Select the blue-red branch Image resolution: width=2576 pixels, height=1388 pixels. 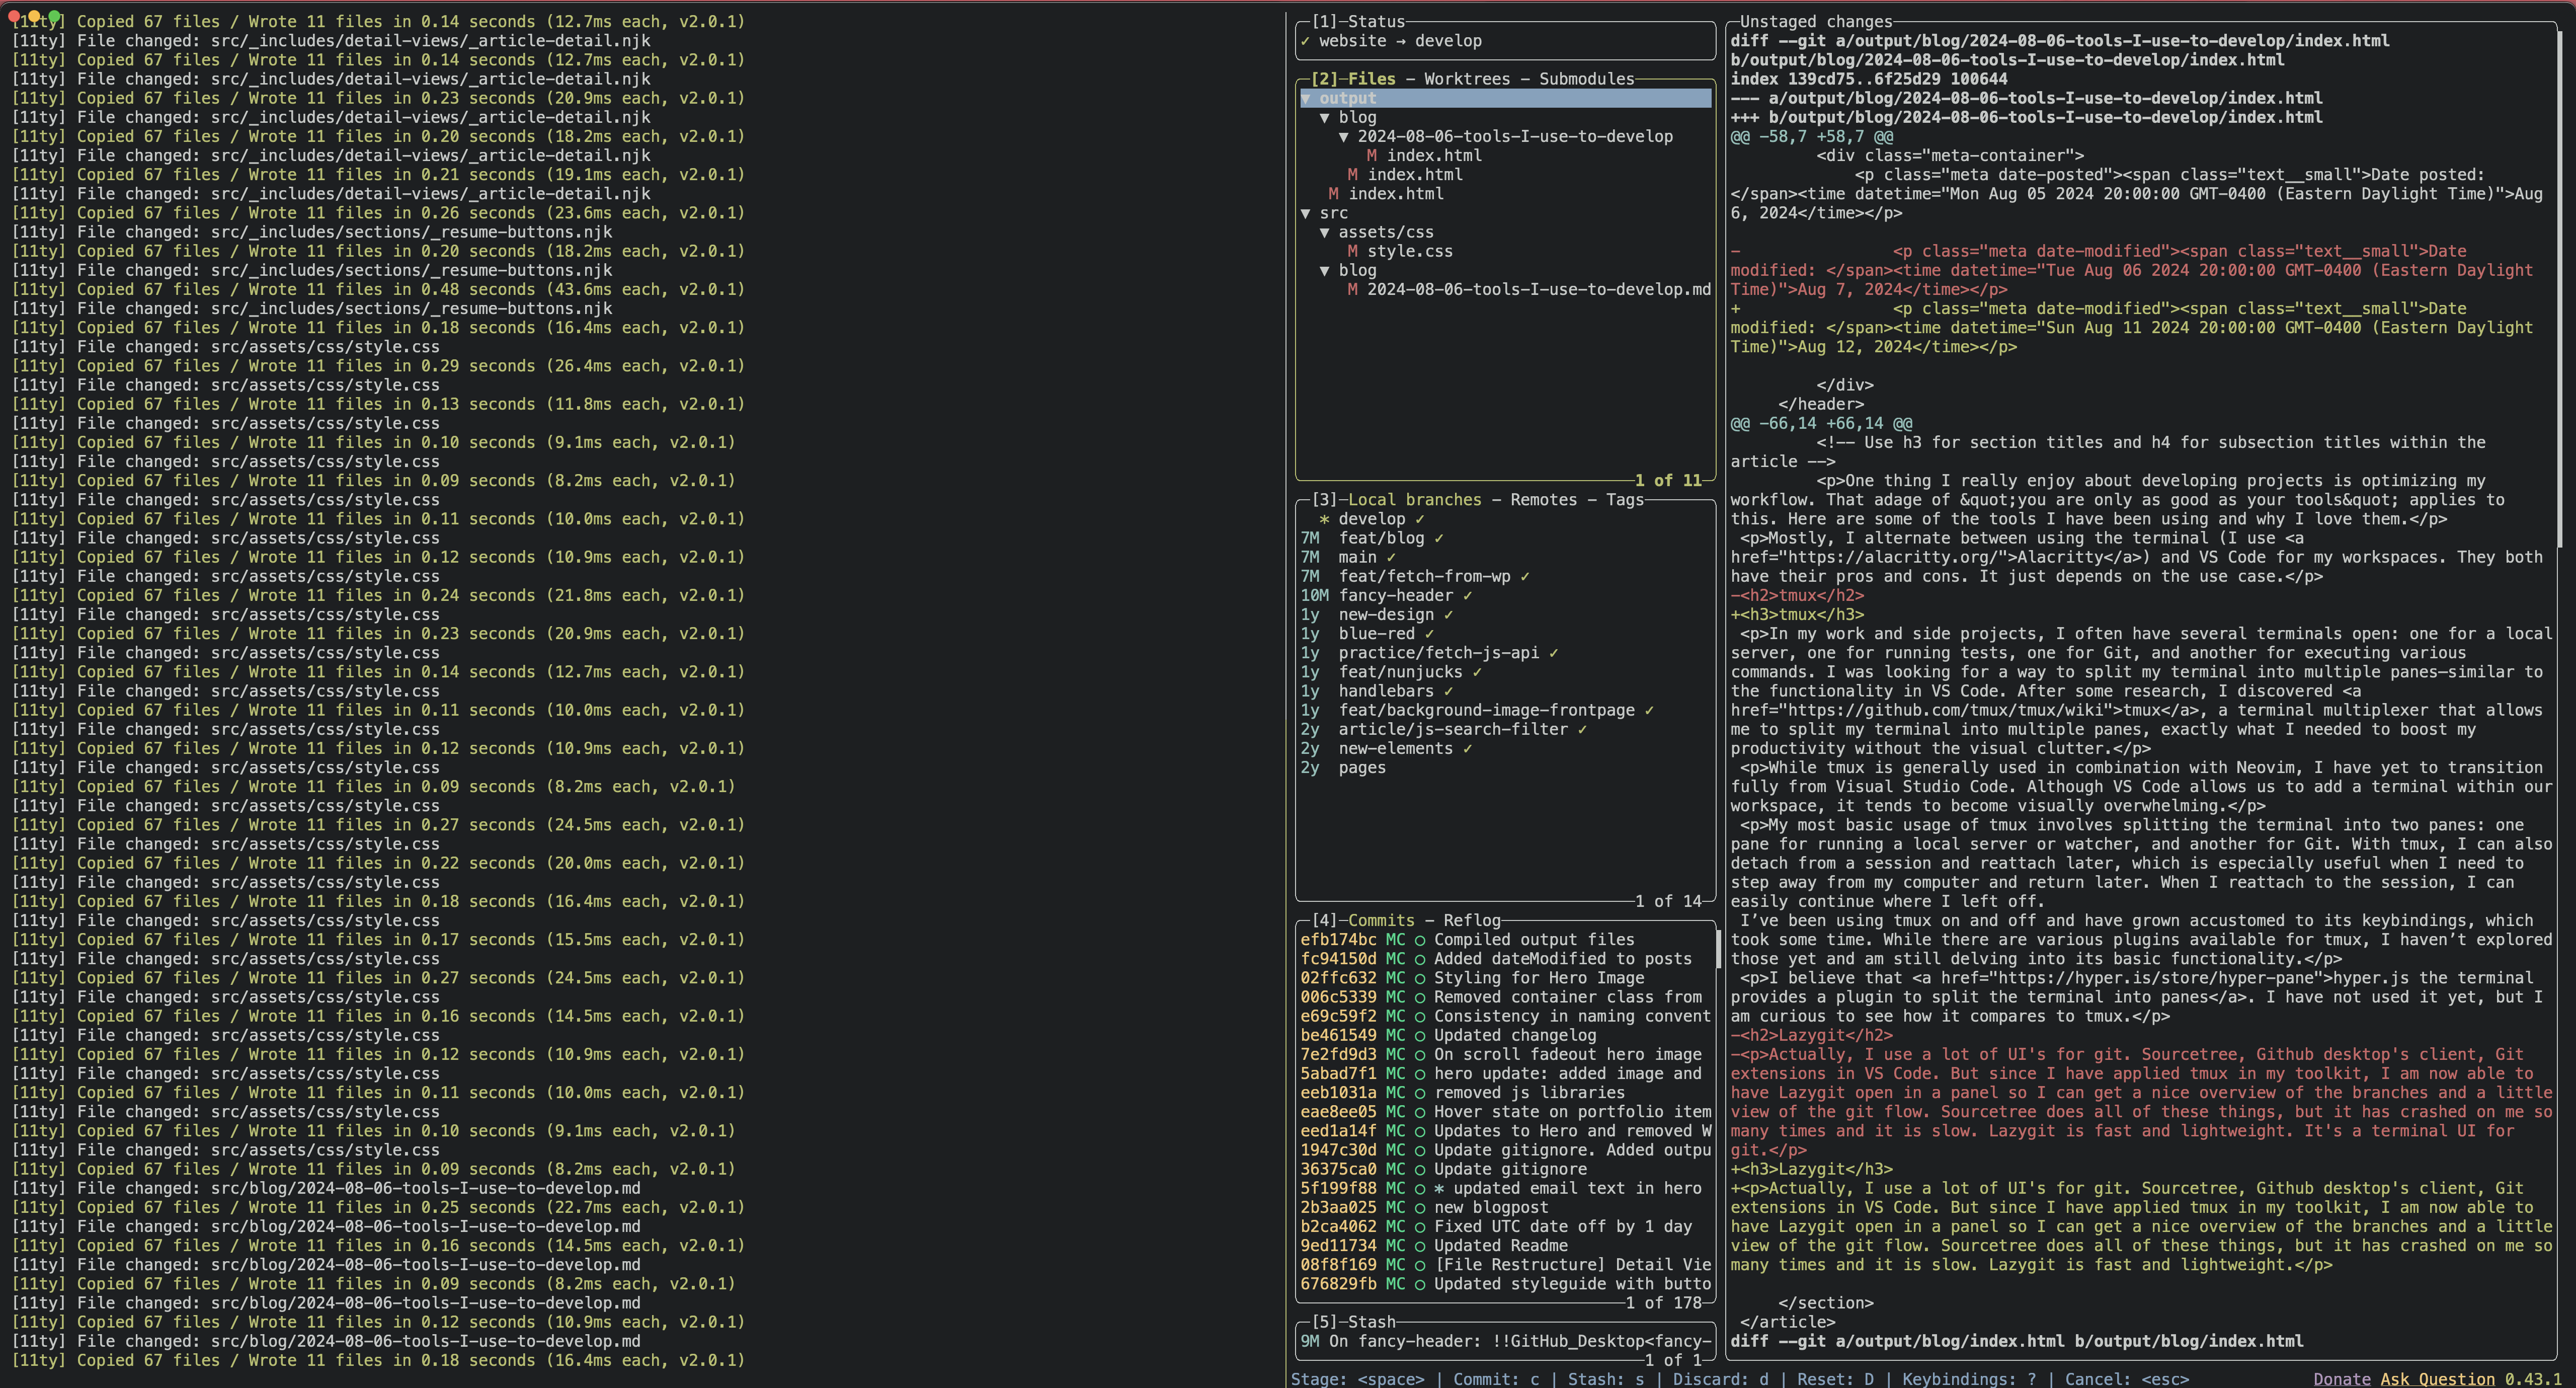point(1376,634)
